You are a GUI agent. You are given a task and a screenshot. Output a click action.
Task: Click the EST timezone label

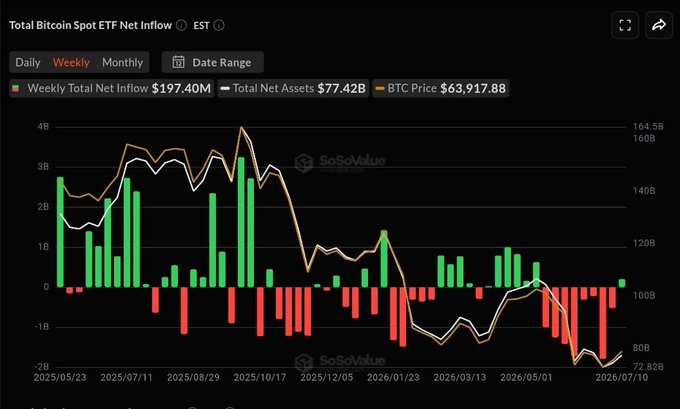pyautogui.click(x=201, y=26)
